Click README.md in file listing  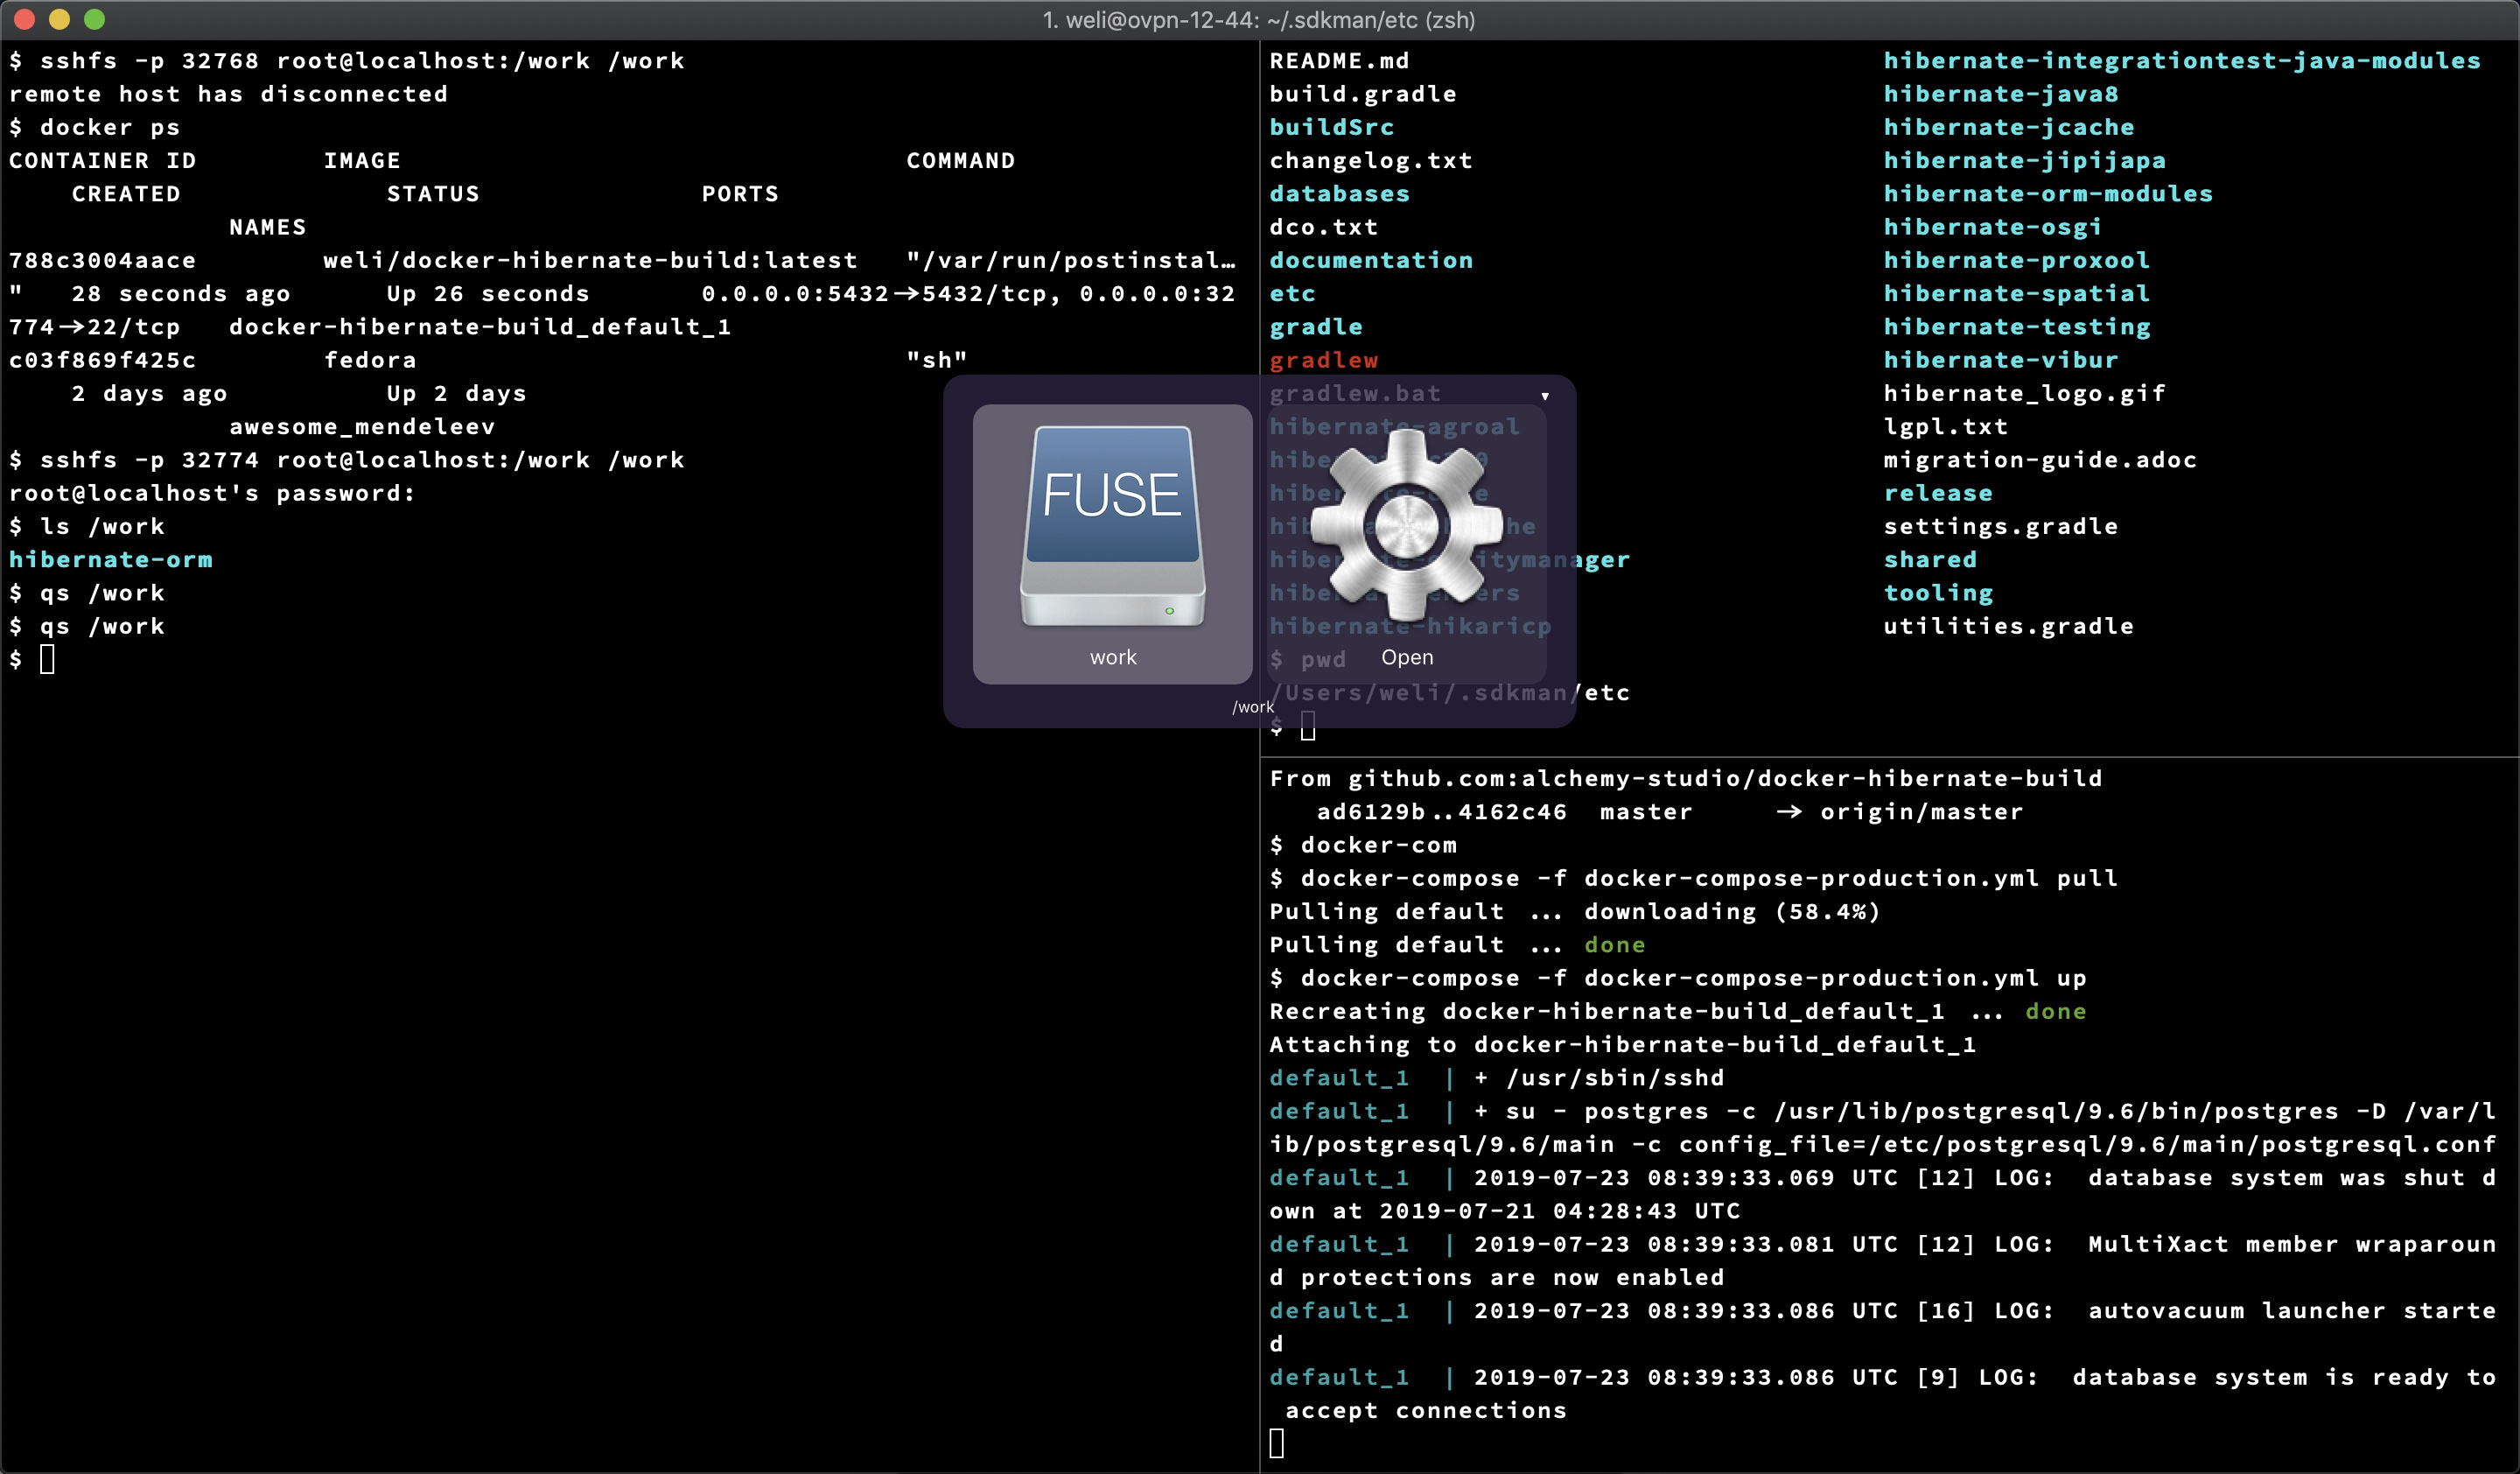tap(1339, 61)
